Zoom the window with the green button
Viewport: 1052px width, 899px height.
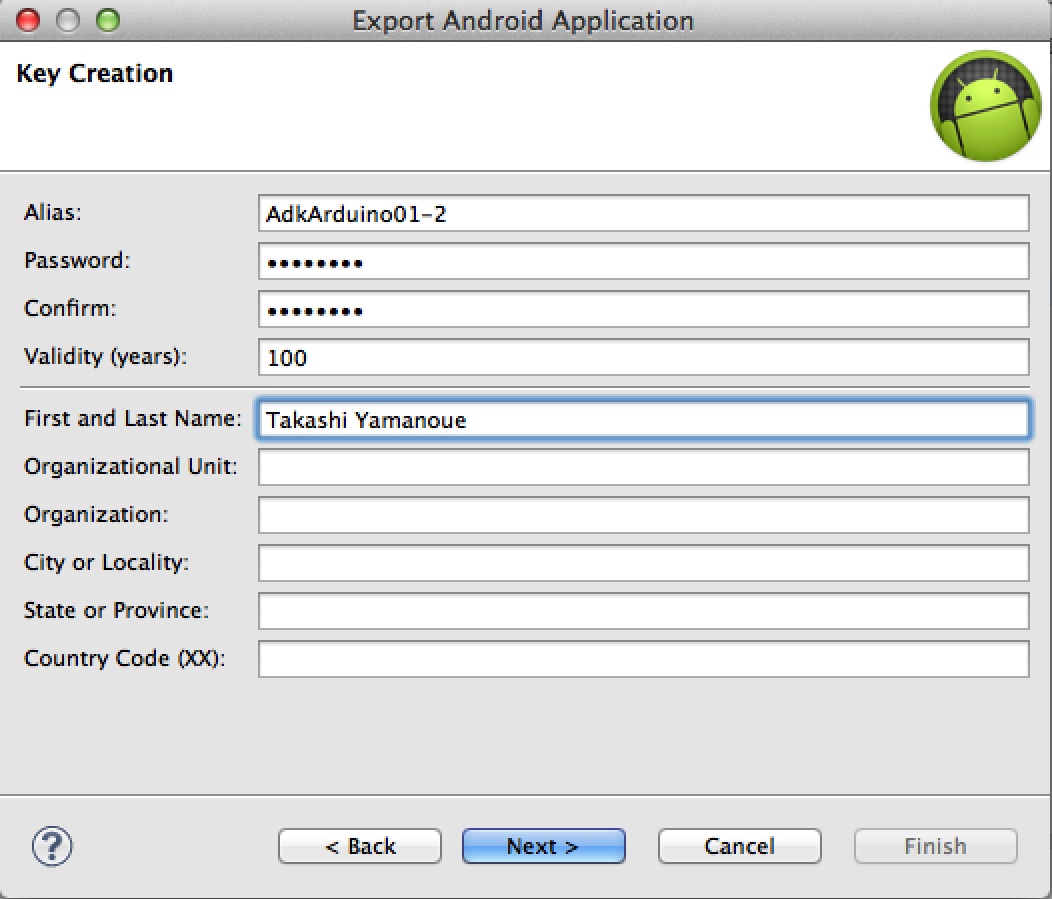point(105,20)
